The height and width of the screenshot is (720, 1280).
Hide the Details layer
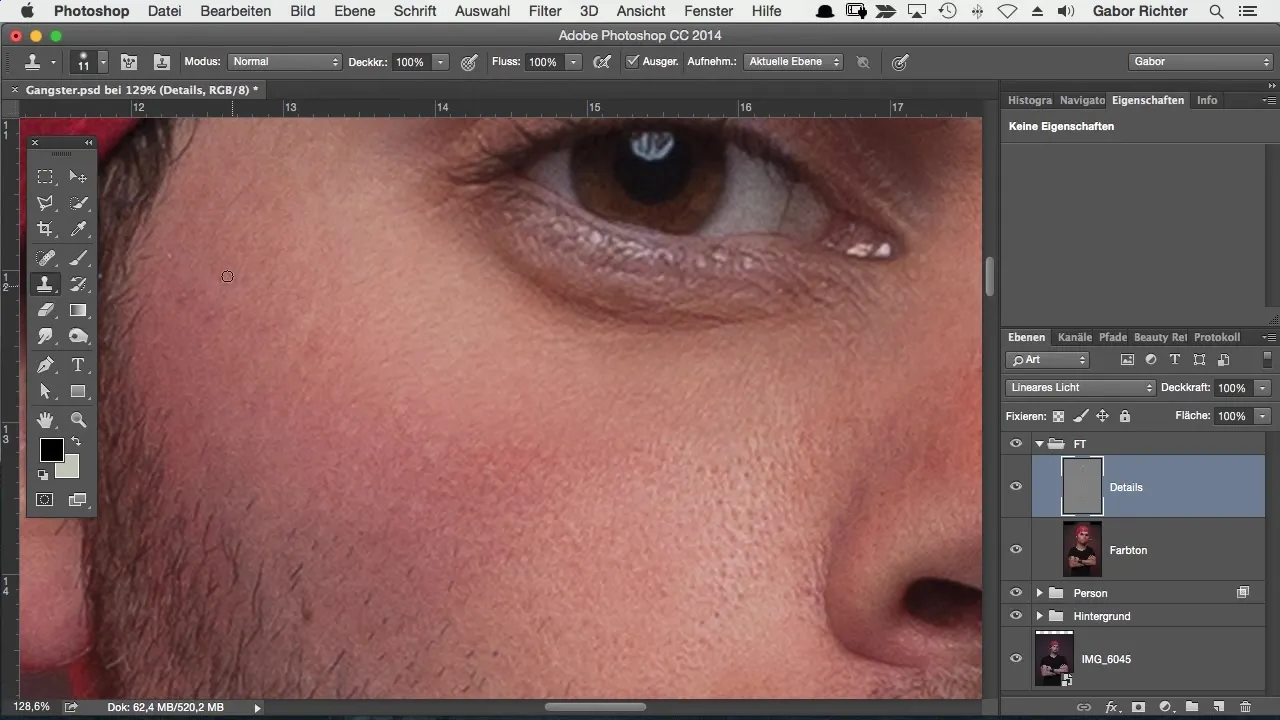[x=1016, y=487]
